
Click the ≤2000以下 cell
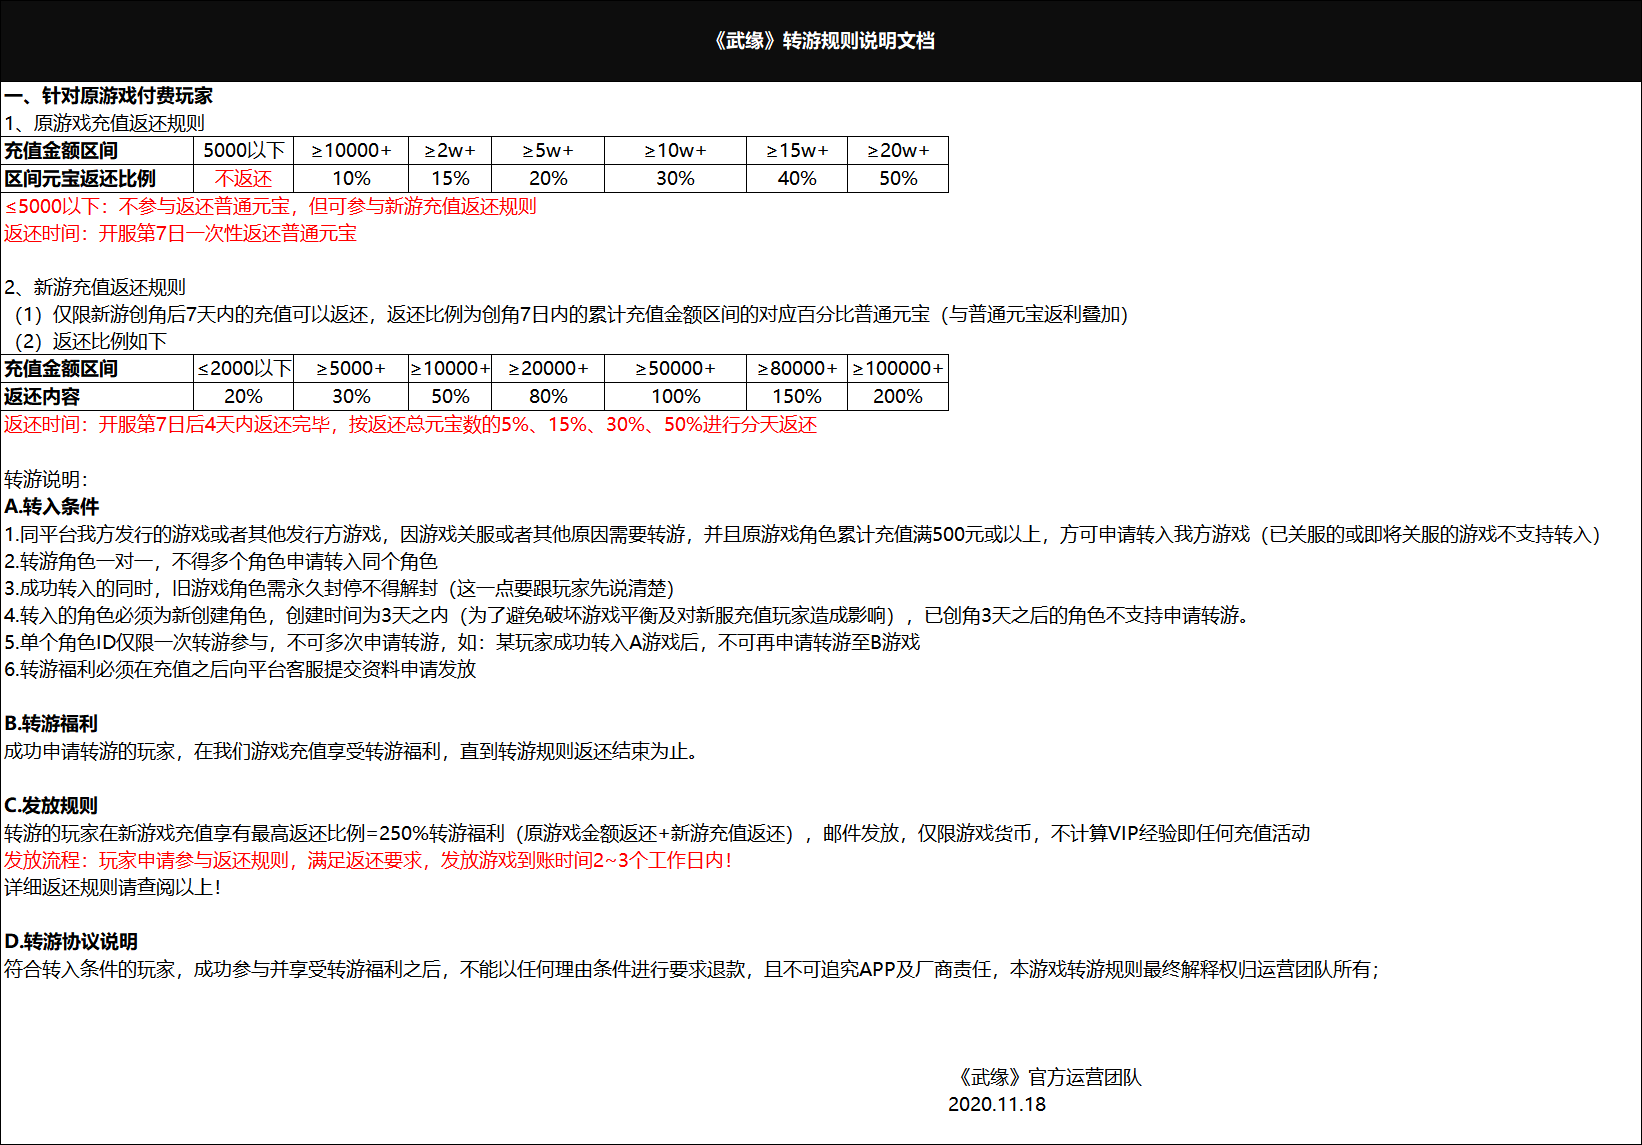point(244,368)
